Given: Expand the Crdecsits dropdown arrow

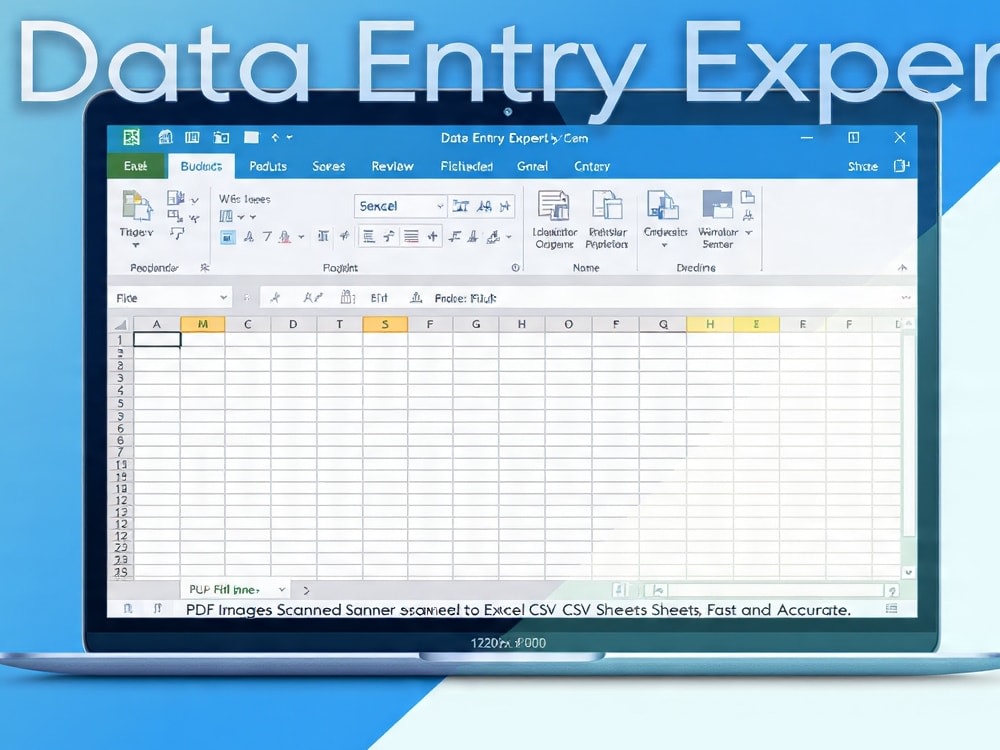Looking at the screenshot, I should click(x=664, y=246).
